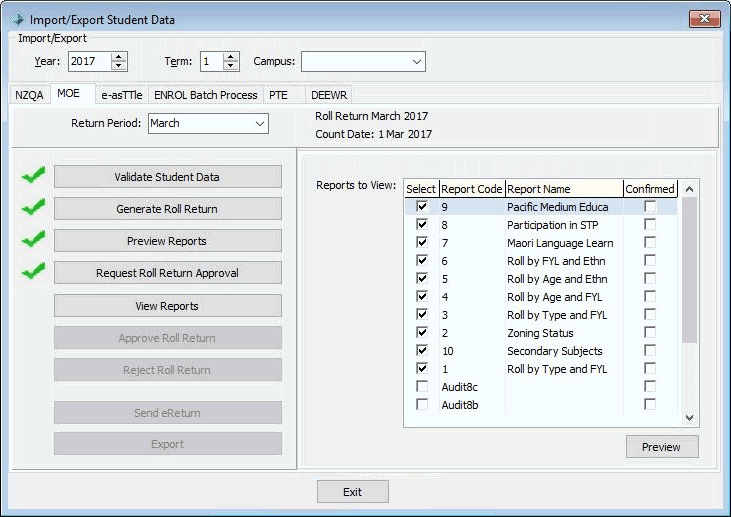731x517 pixels.
Task: Click Preview Reports button
Action: (168, 241)
